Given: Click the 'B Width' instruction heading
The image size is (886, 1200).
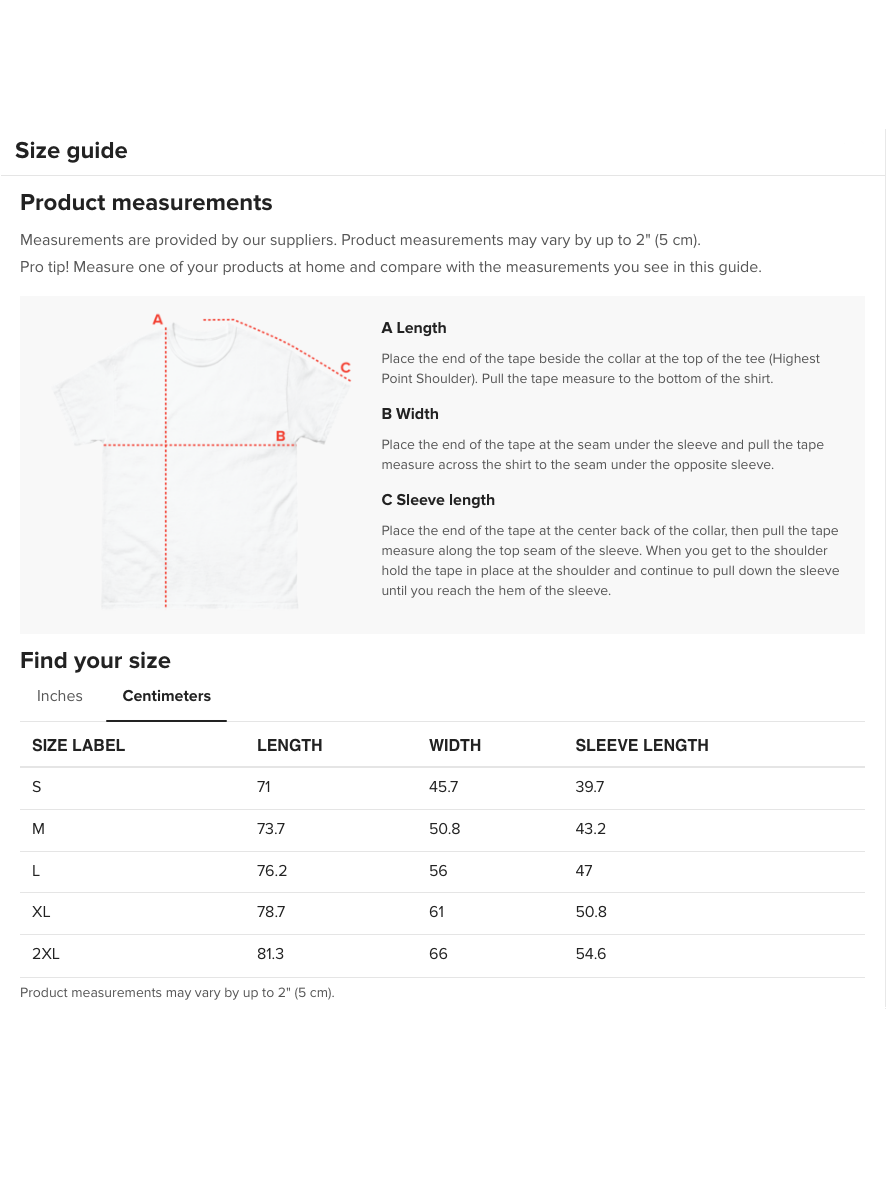Looking at the screenshot, I should pyautogui.click(x=410, y=414).
